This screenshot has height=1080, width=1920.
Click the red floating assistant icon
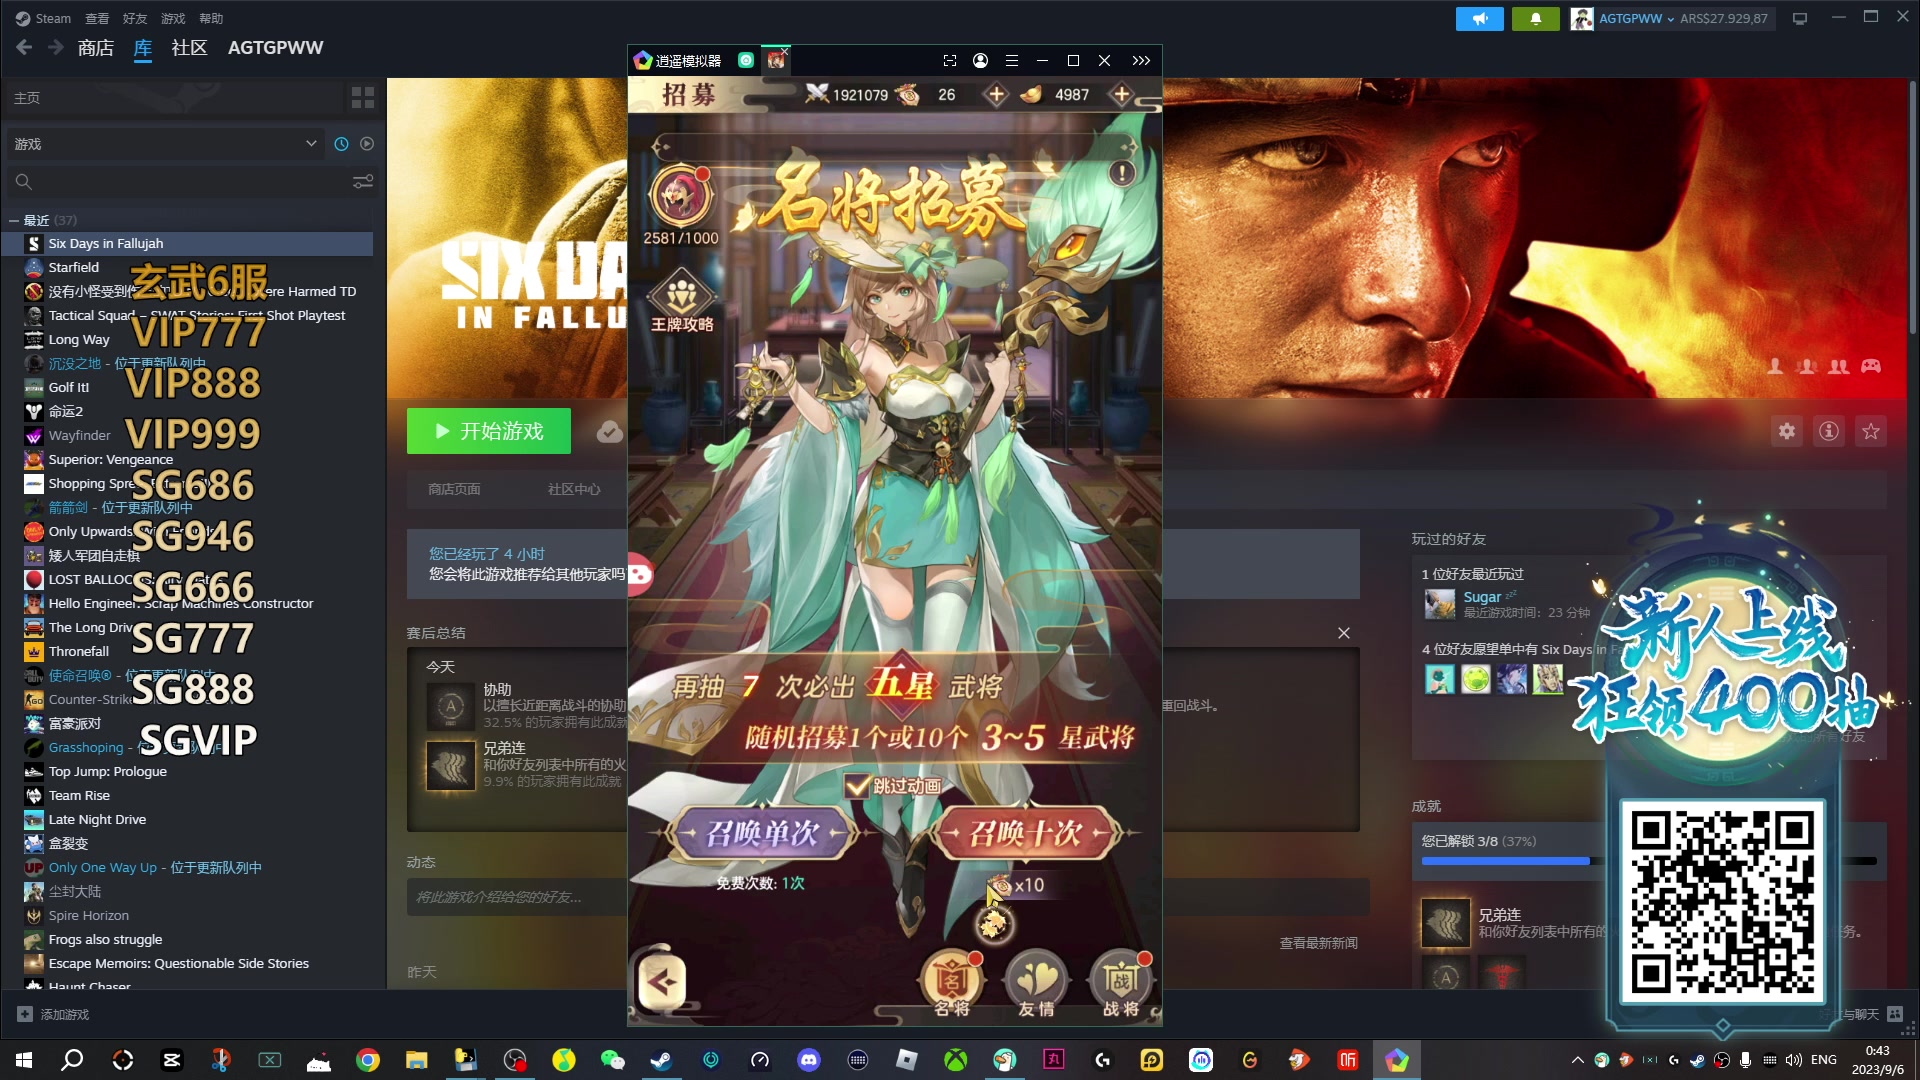(640, 574)
